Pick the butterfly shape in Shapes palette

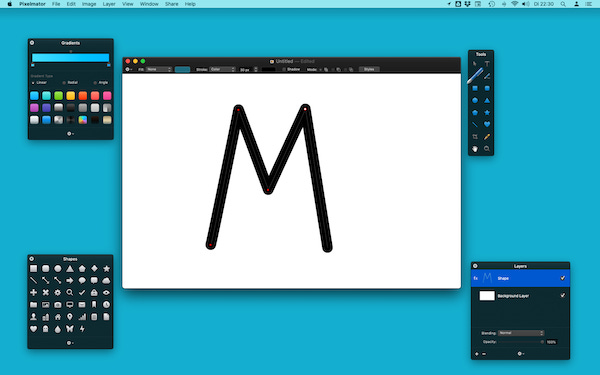tap(70, 329)
